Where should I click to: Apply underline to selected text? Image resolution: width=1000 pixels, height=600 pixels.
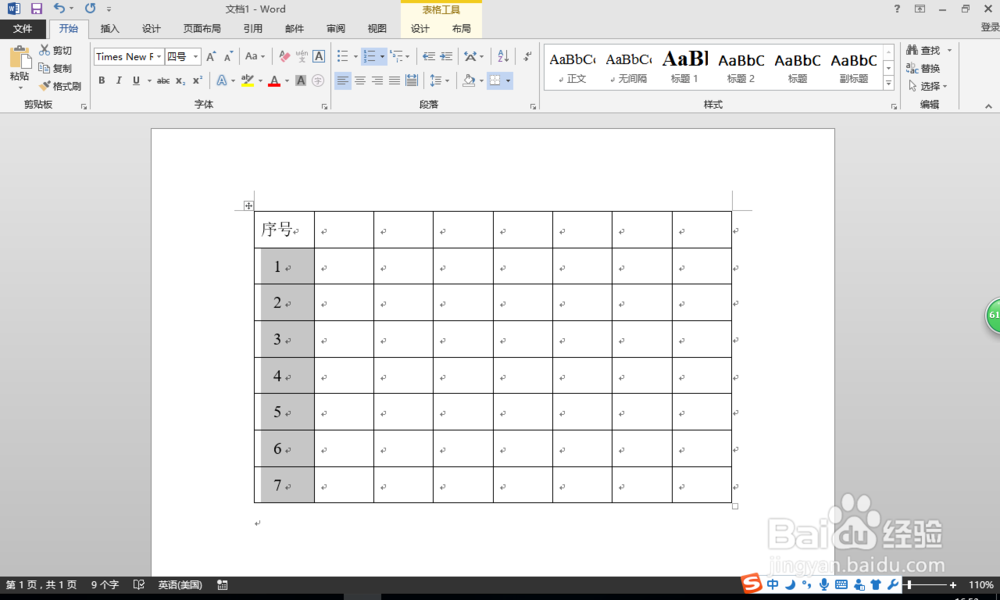click(x=135, y=79)
